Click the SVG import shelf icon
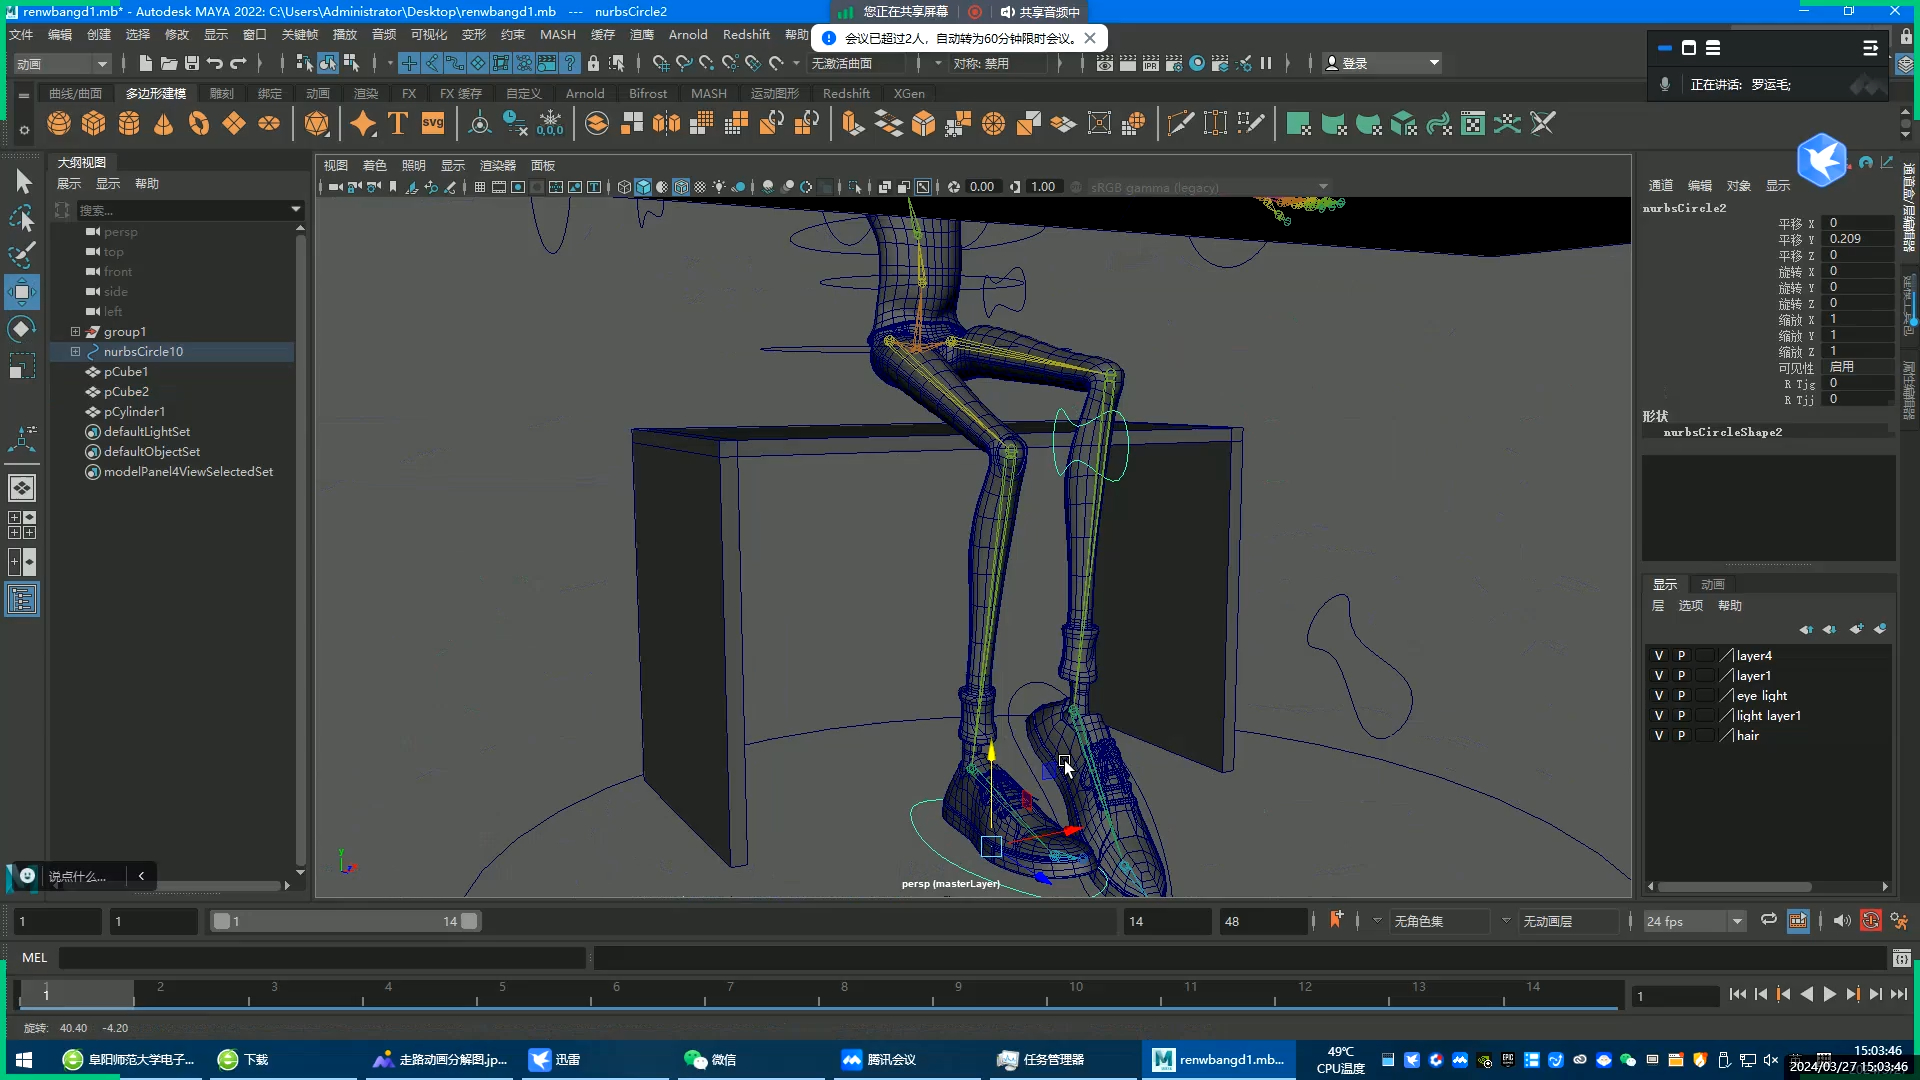The image size is (1920, 1080). (x=433, y=123)
